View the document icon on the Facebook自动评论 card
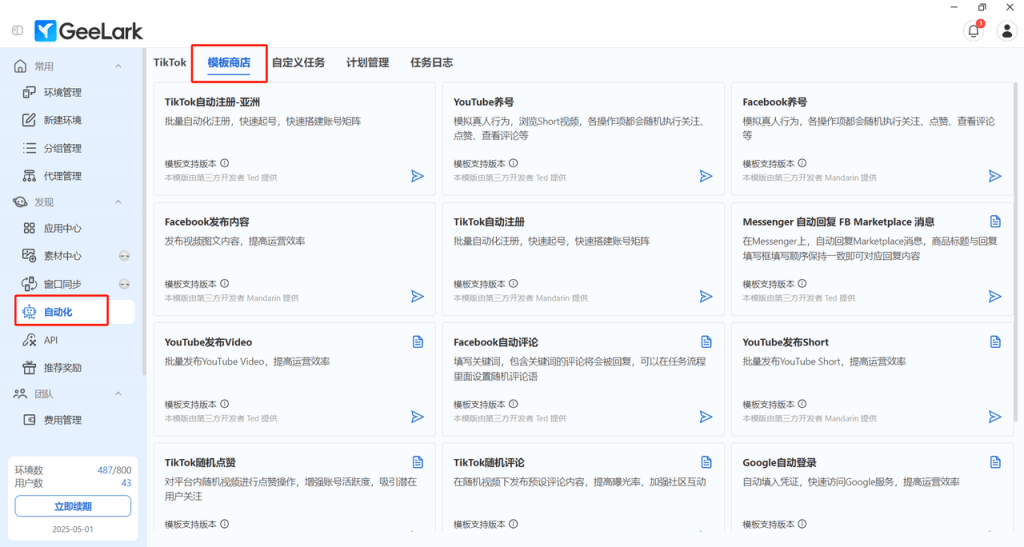 [706, 342]
